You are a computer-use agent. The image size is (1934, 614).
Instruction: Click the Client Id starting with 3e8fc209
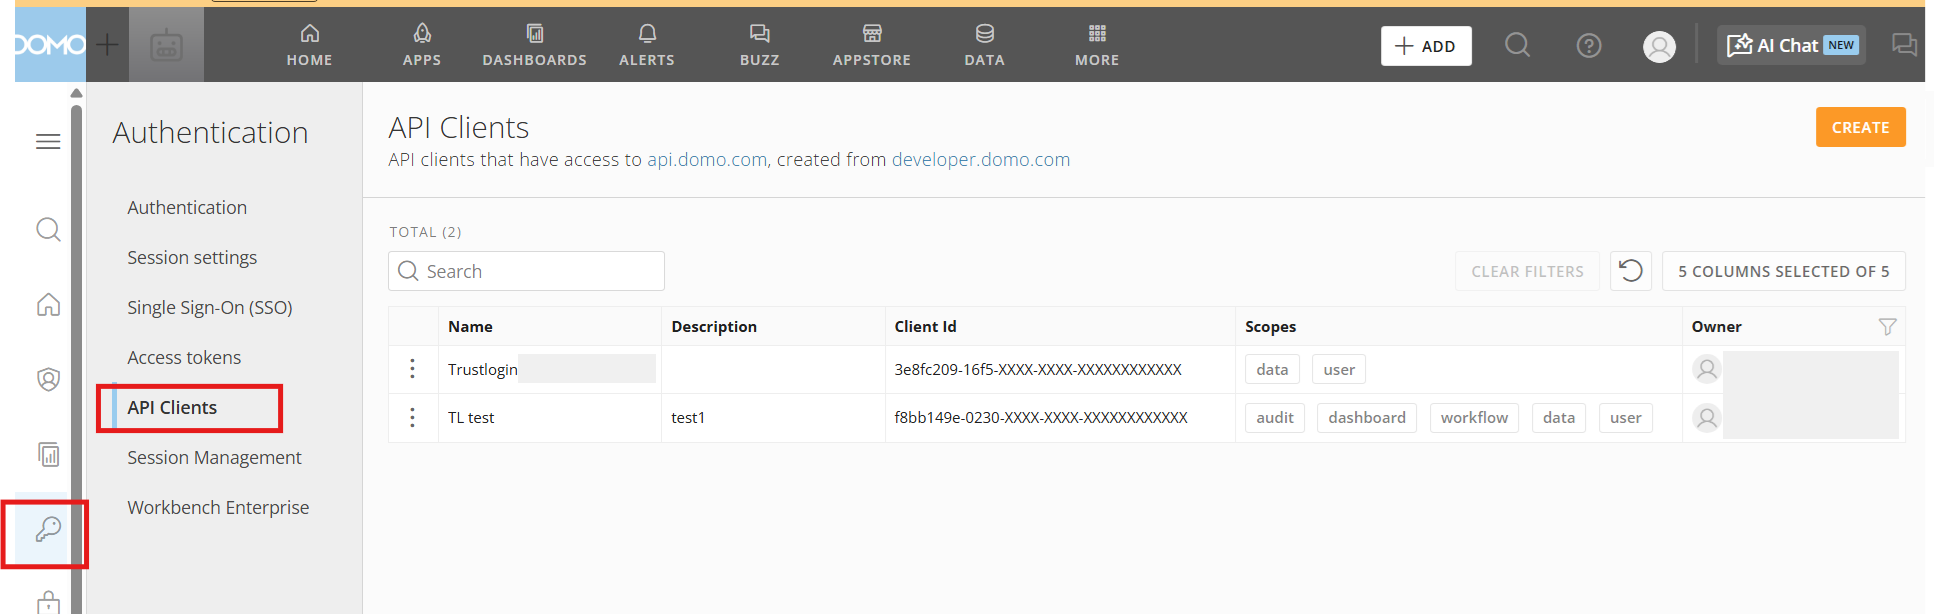coord(1038,369)
